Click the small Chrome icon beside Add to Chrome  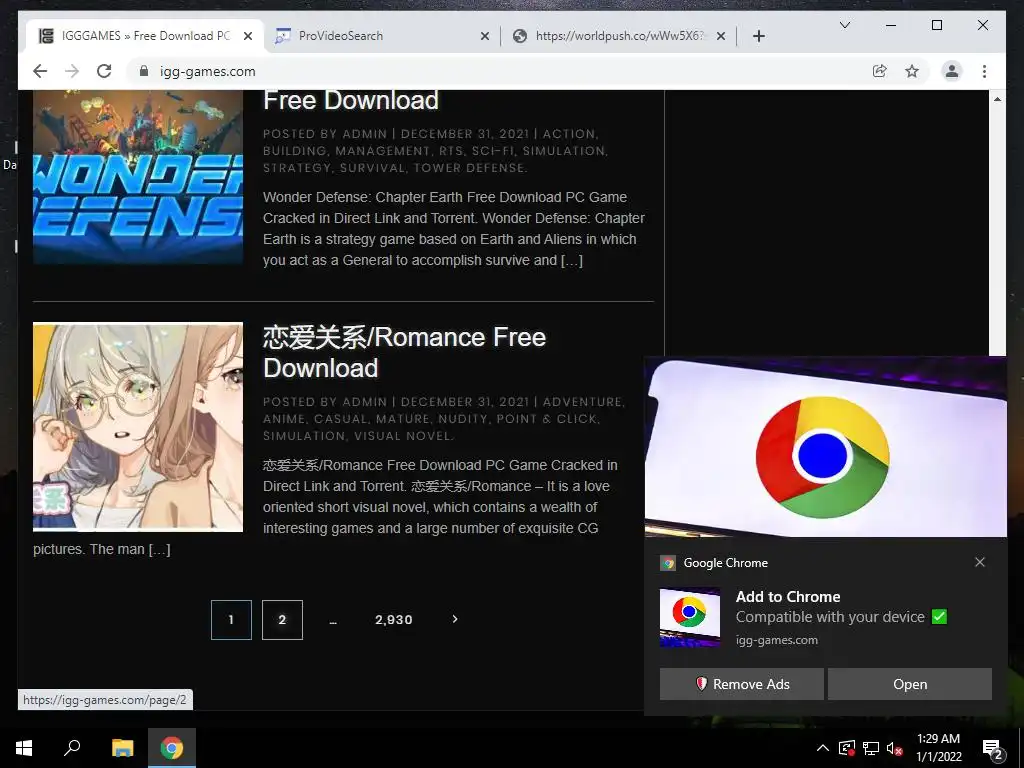pos(690,617)
